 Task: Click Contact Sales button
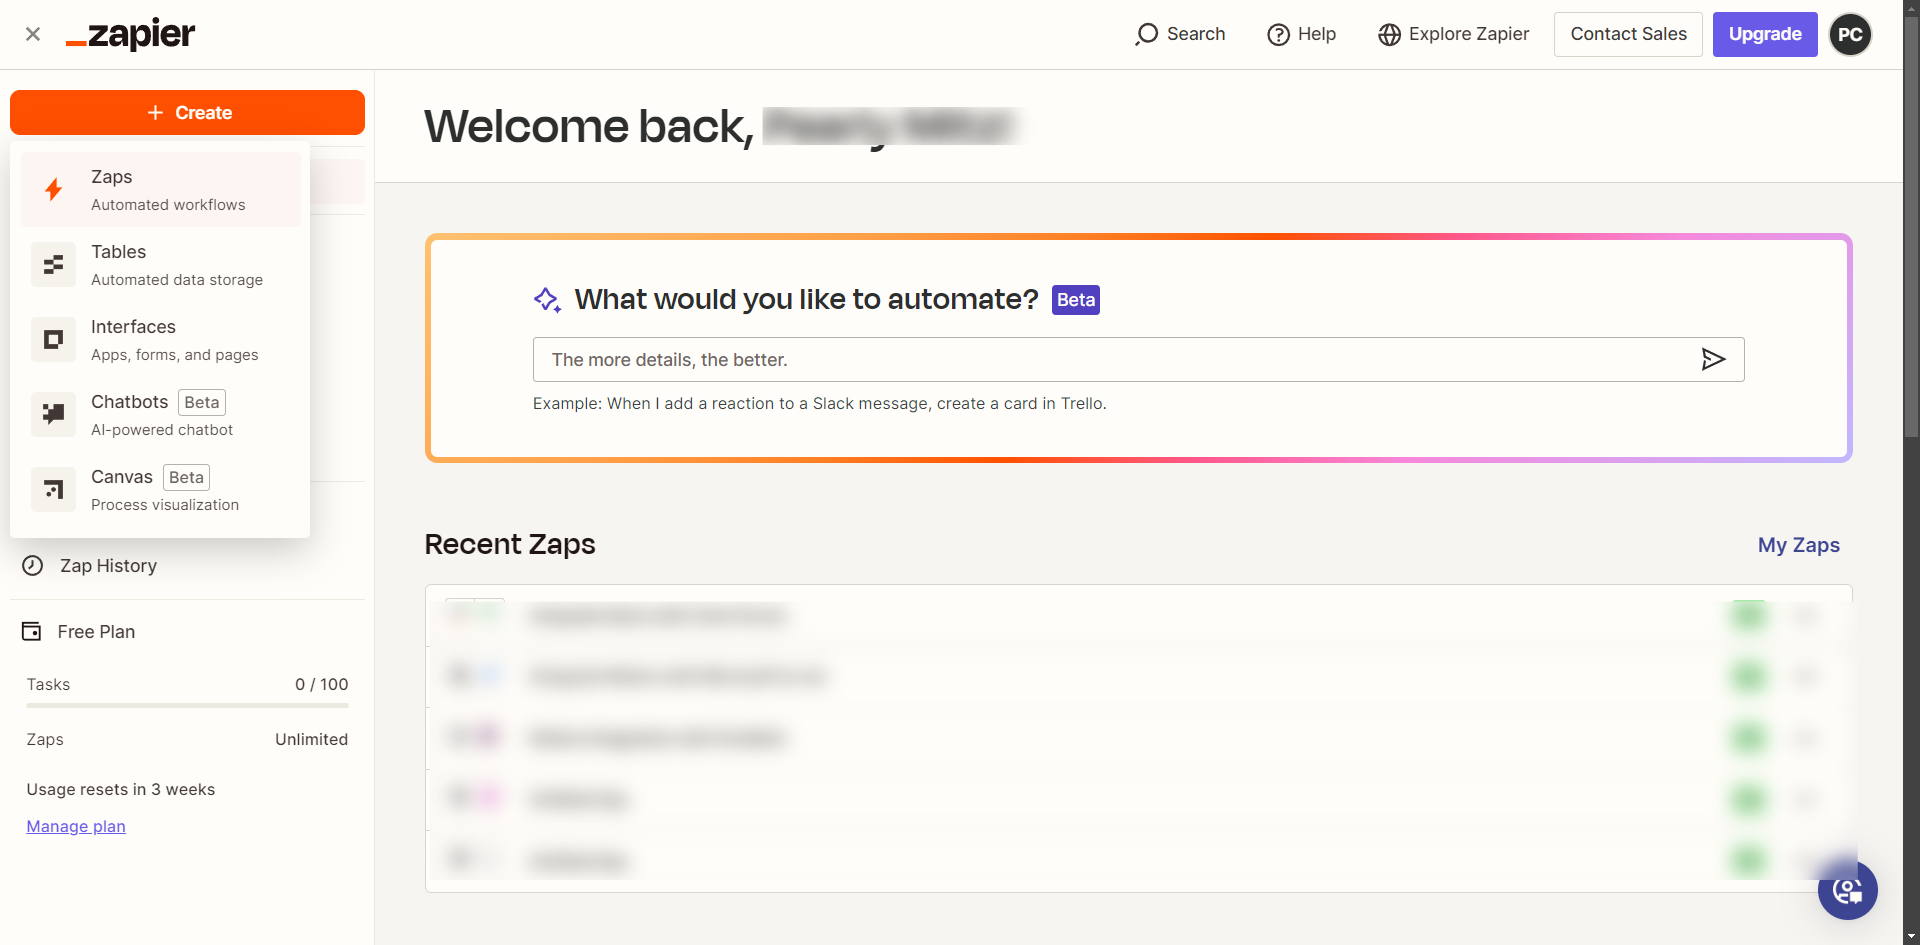1627,35
